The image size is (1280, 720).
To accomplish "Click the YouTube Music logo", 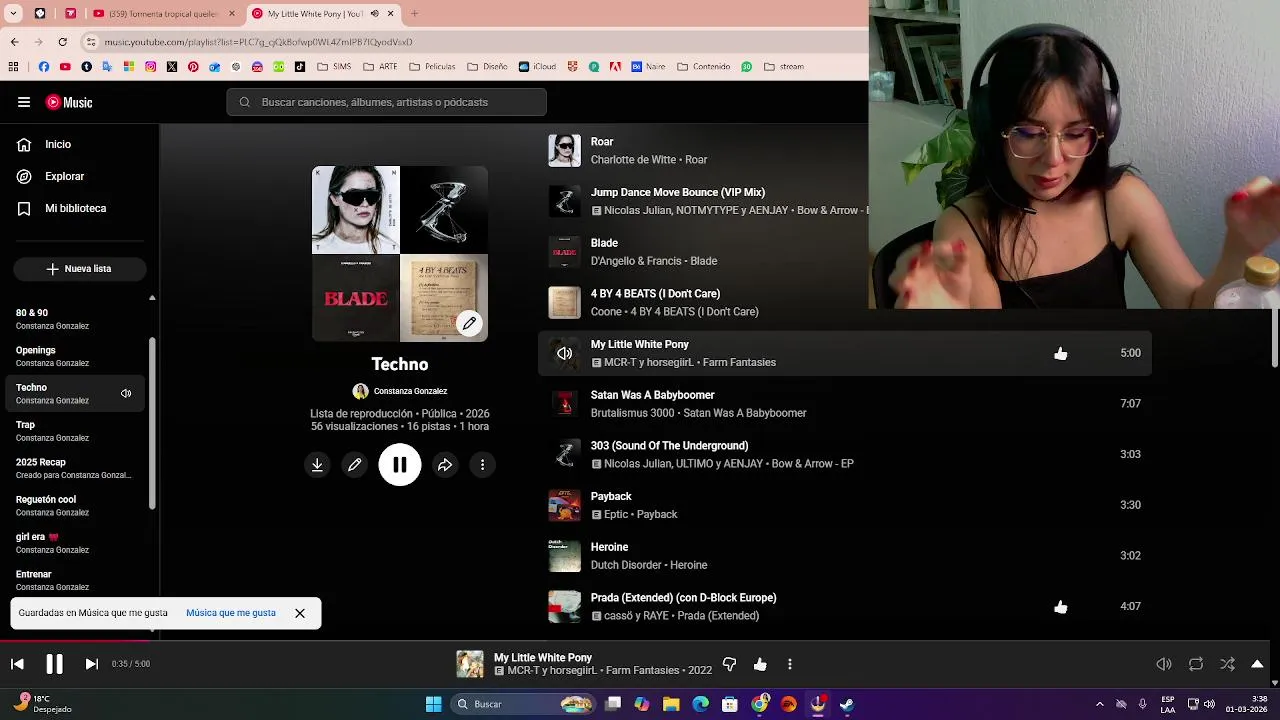I will (69, 102).
